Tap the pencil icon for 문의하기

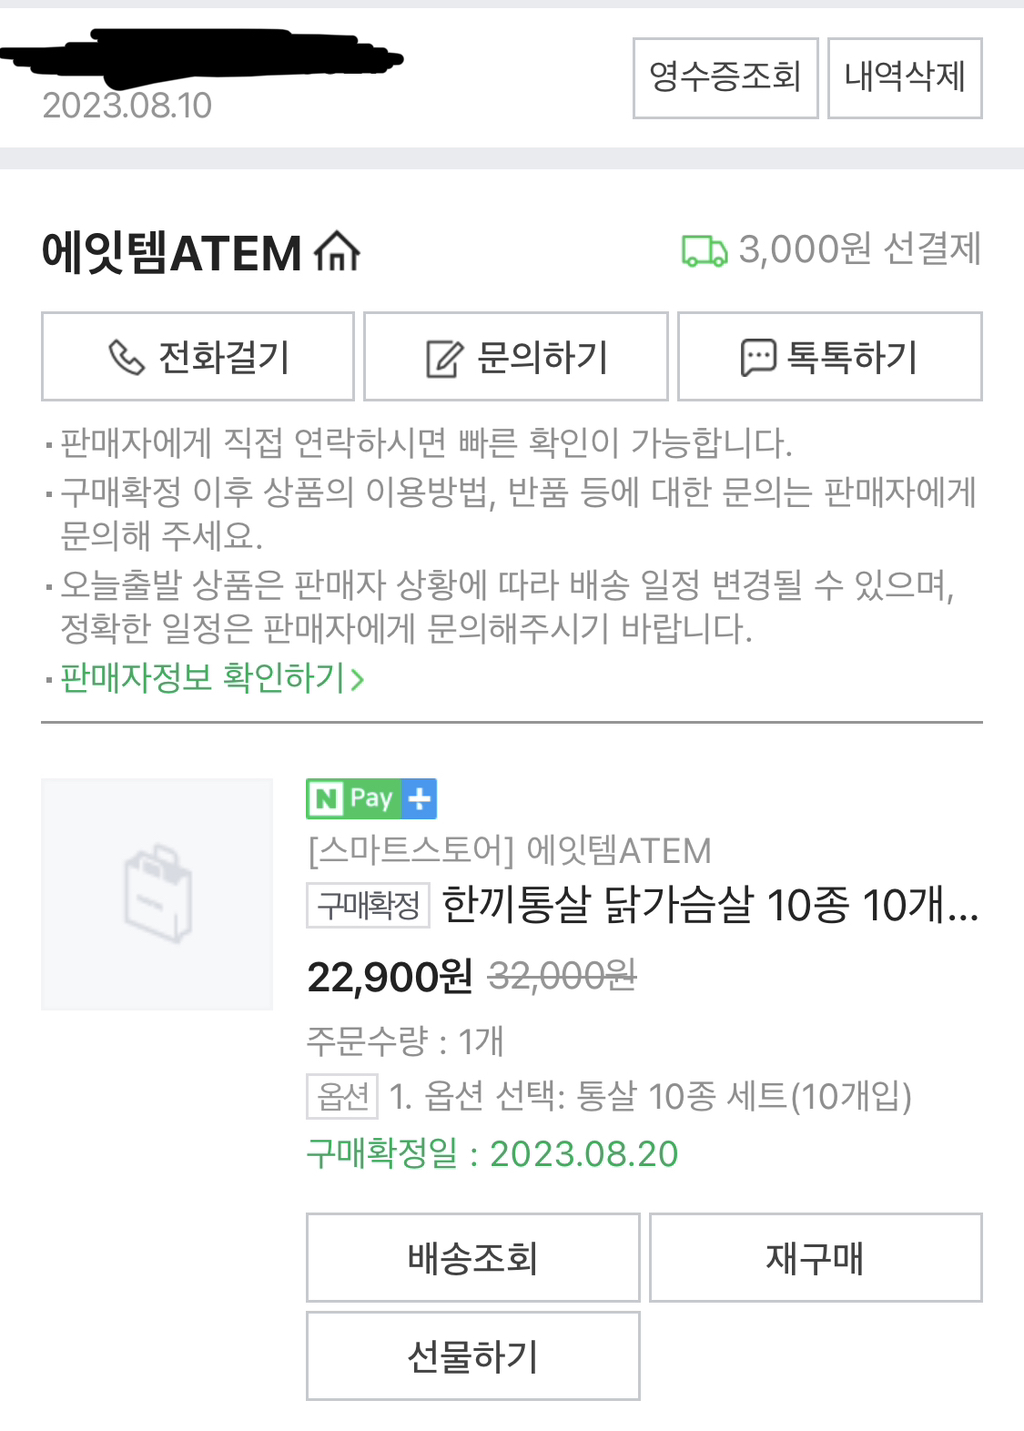(x=444, y=358)
